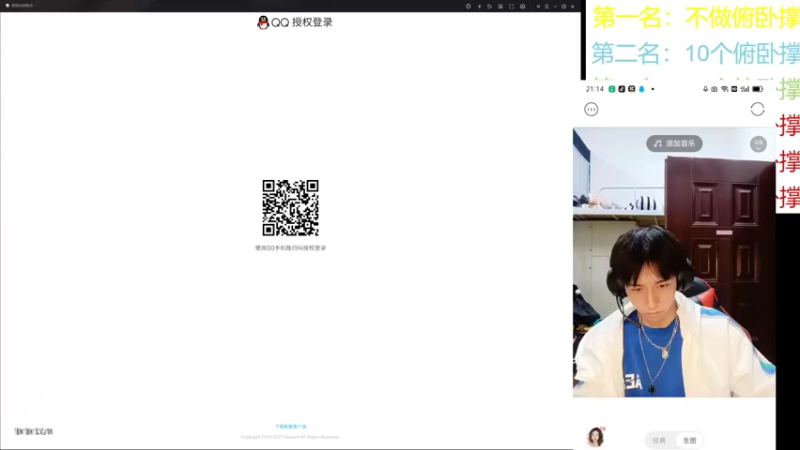The image size is (800, 450).
Task: Click the yellow 第一名 ranking line
Action: pyautogui.click(x=695, y=18)
